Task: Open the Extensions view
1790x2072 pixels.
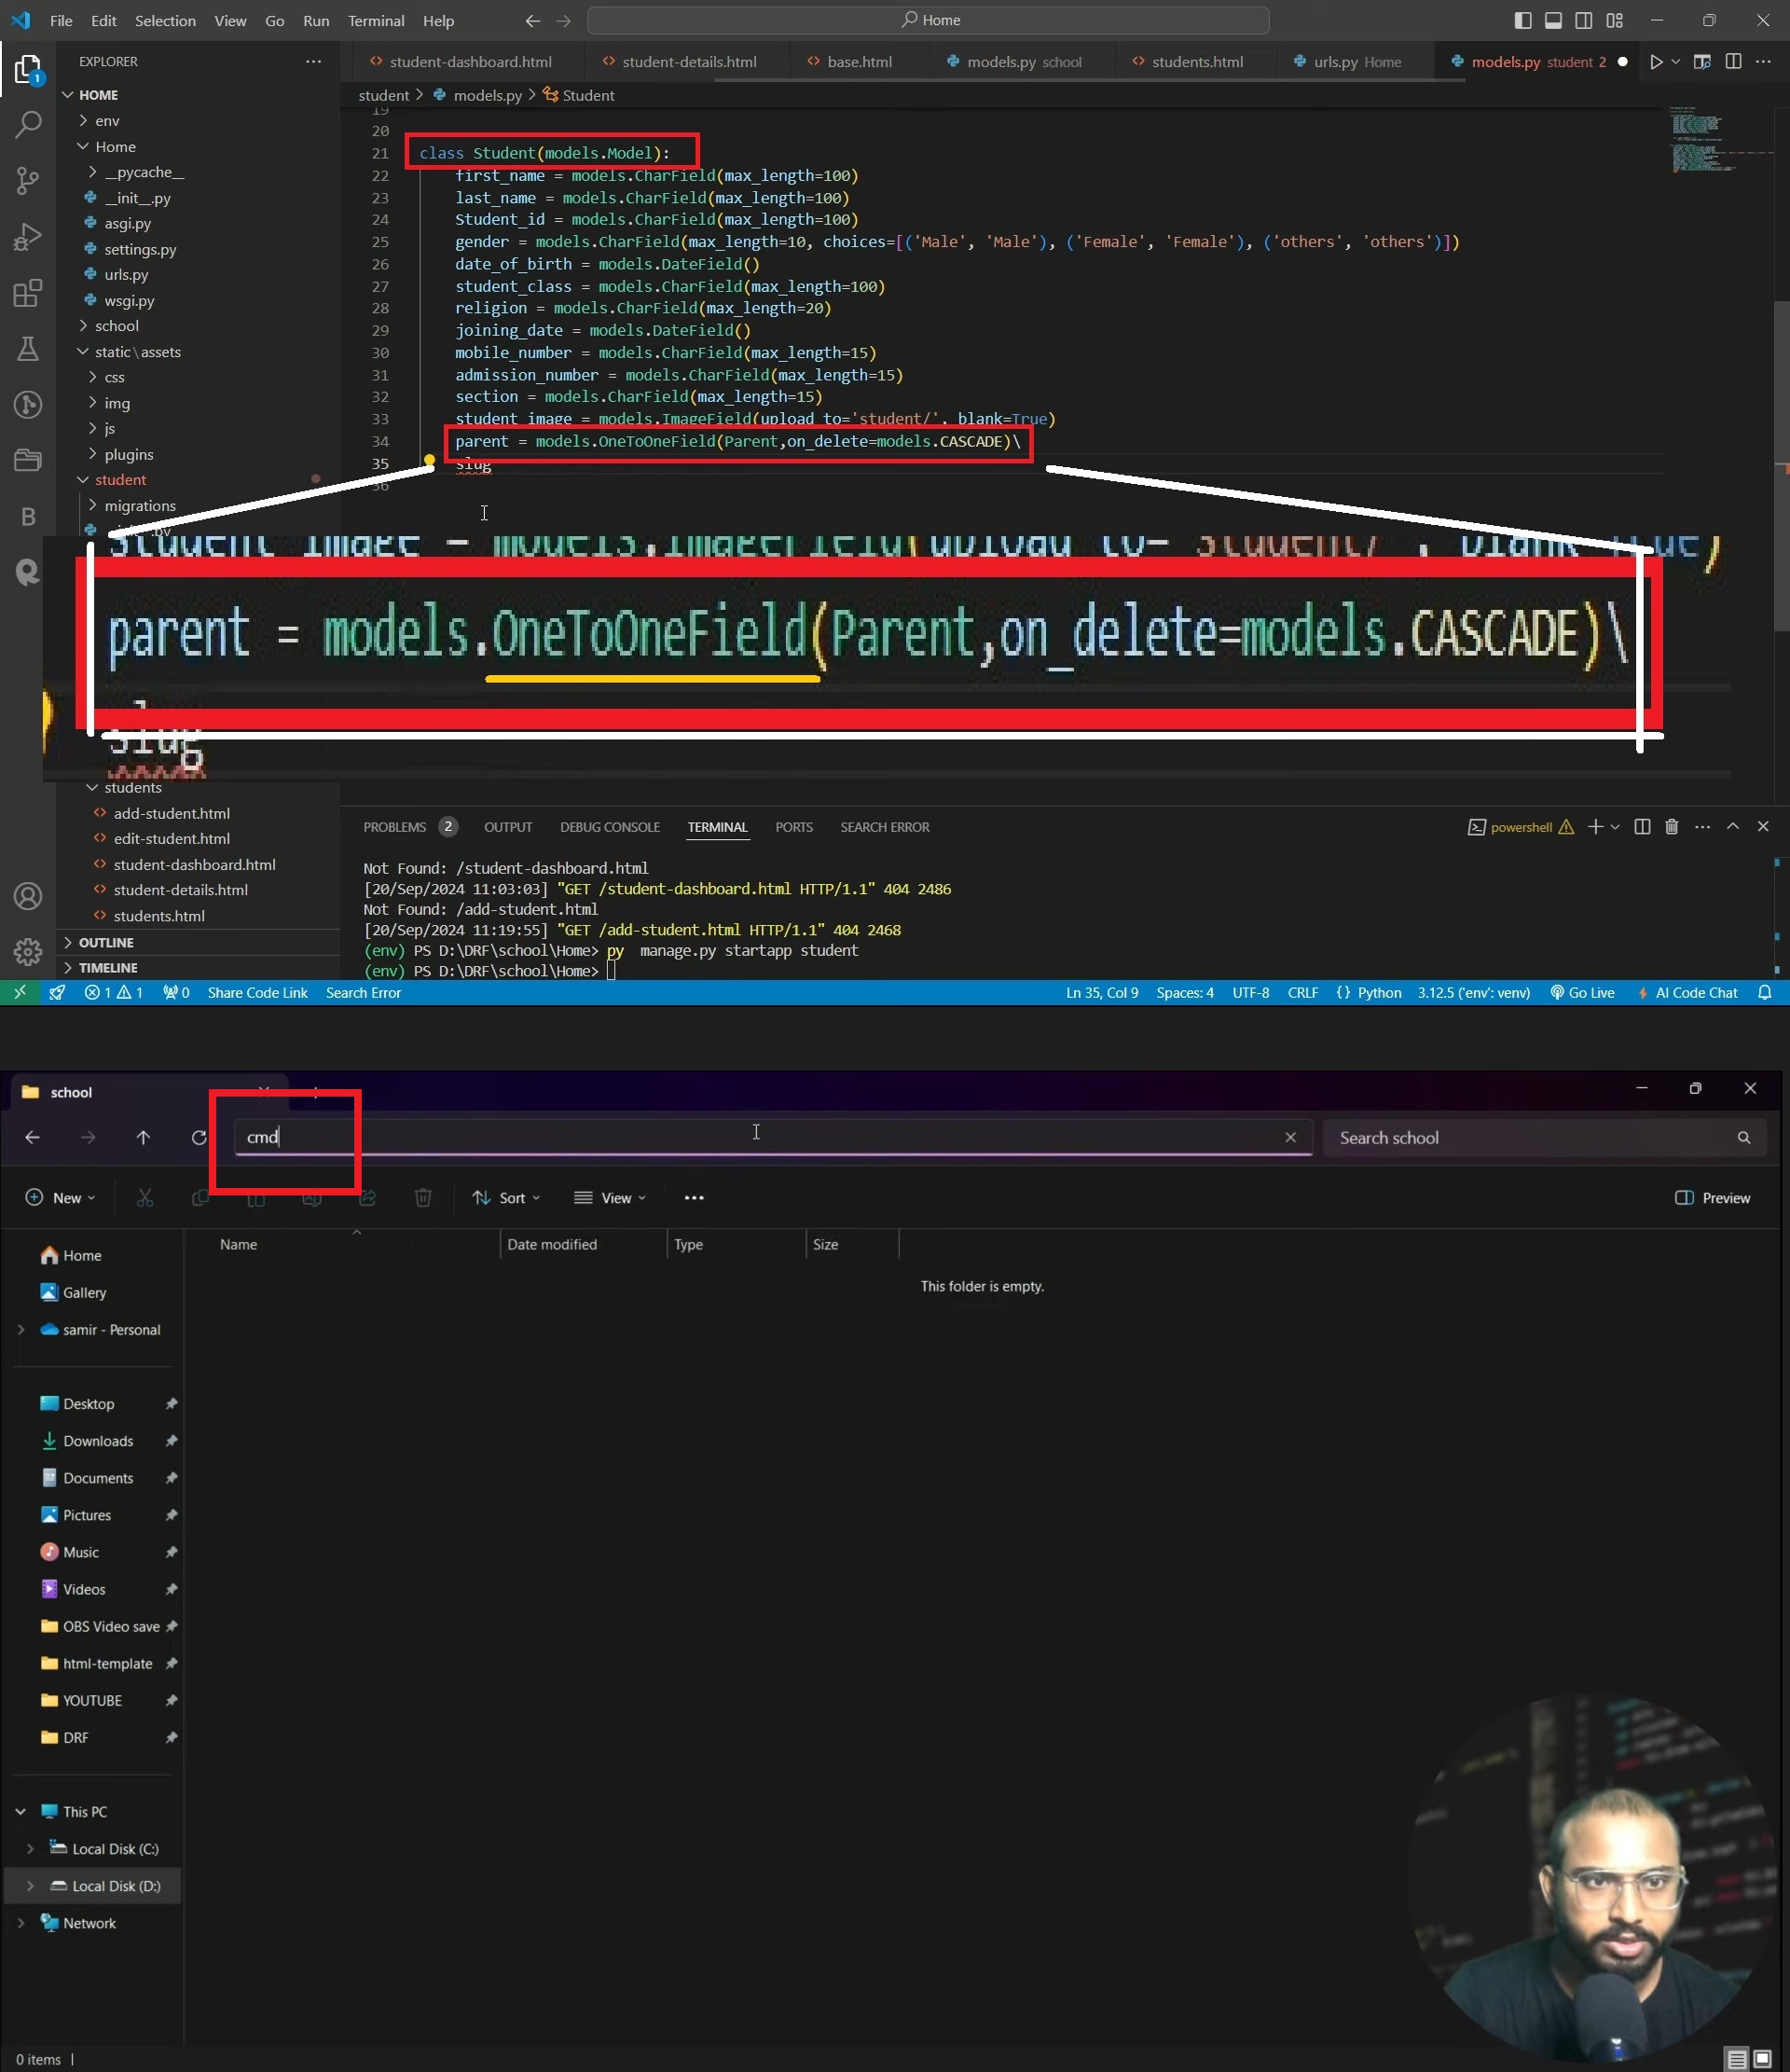Action: [28, 293]
